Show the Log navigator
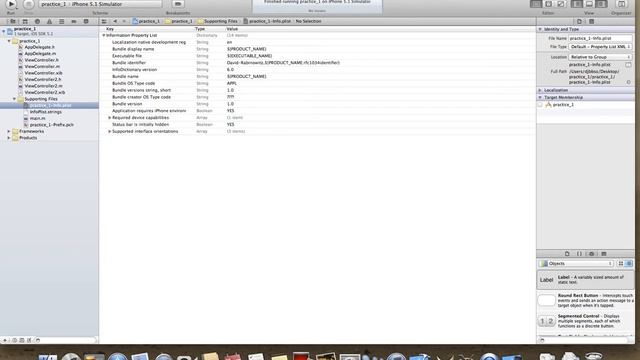The height and width of the screenshot is (360, 640). click(x=86, y=21)
